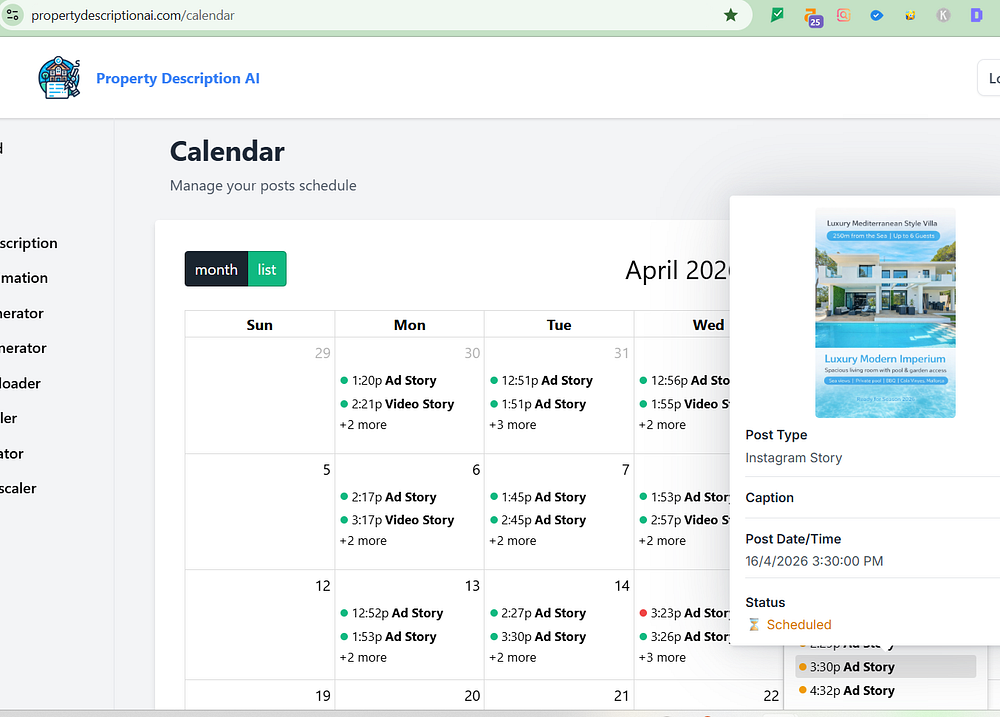This screenshot has height=717, width=1000.
Task: Open the Property Description AI home link
Action: (x=178, y=78)
